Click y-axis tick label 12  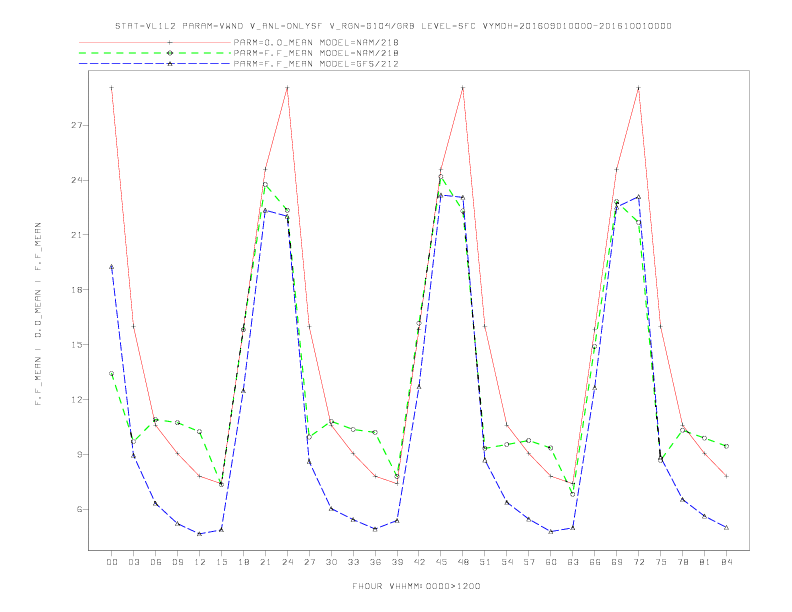coord(77,399)
